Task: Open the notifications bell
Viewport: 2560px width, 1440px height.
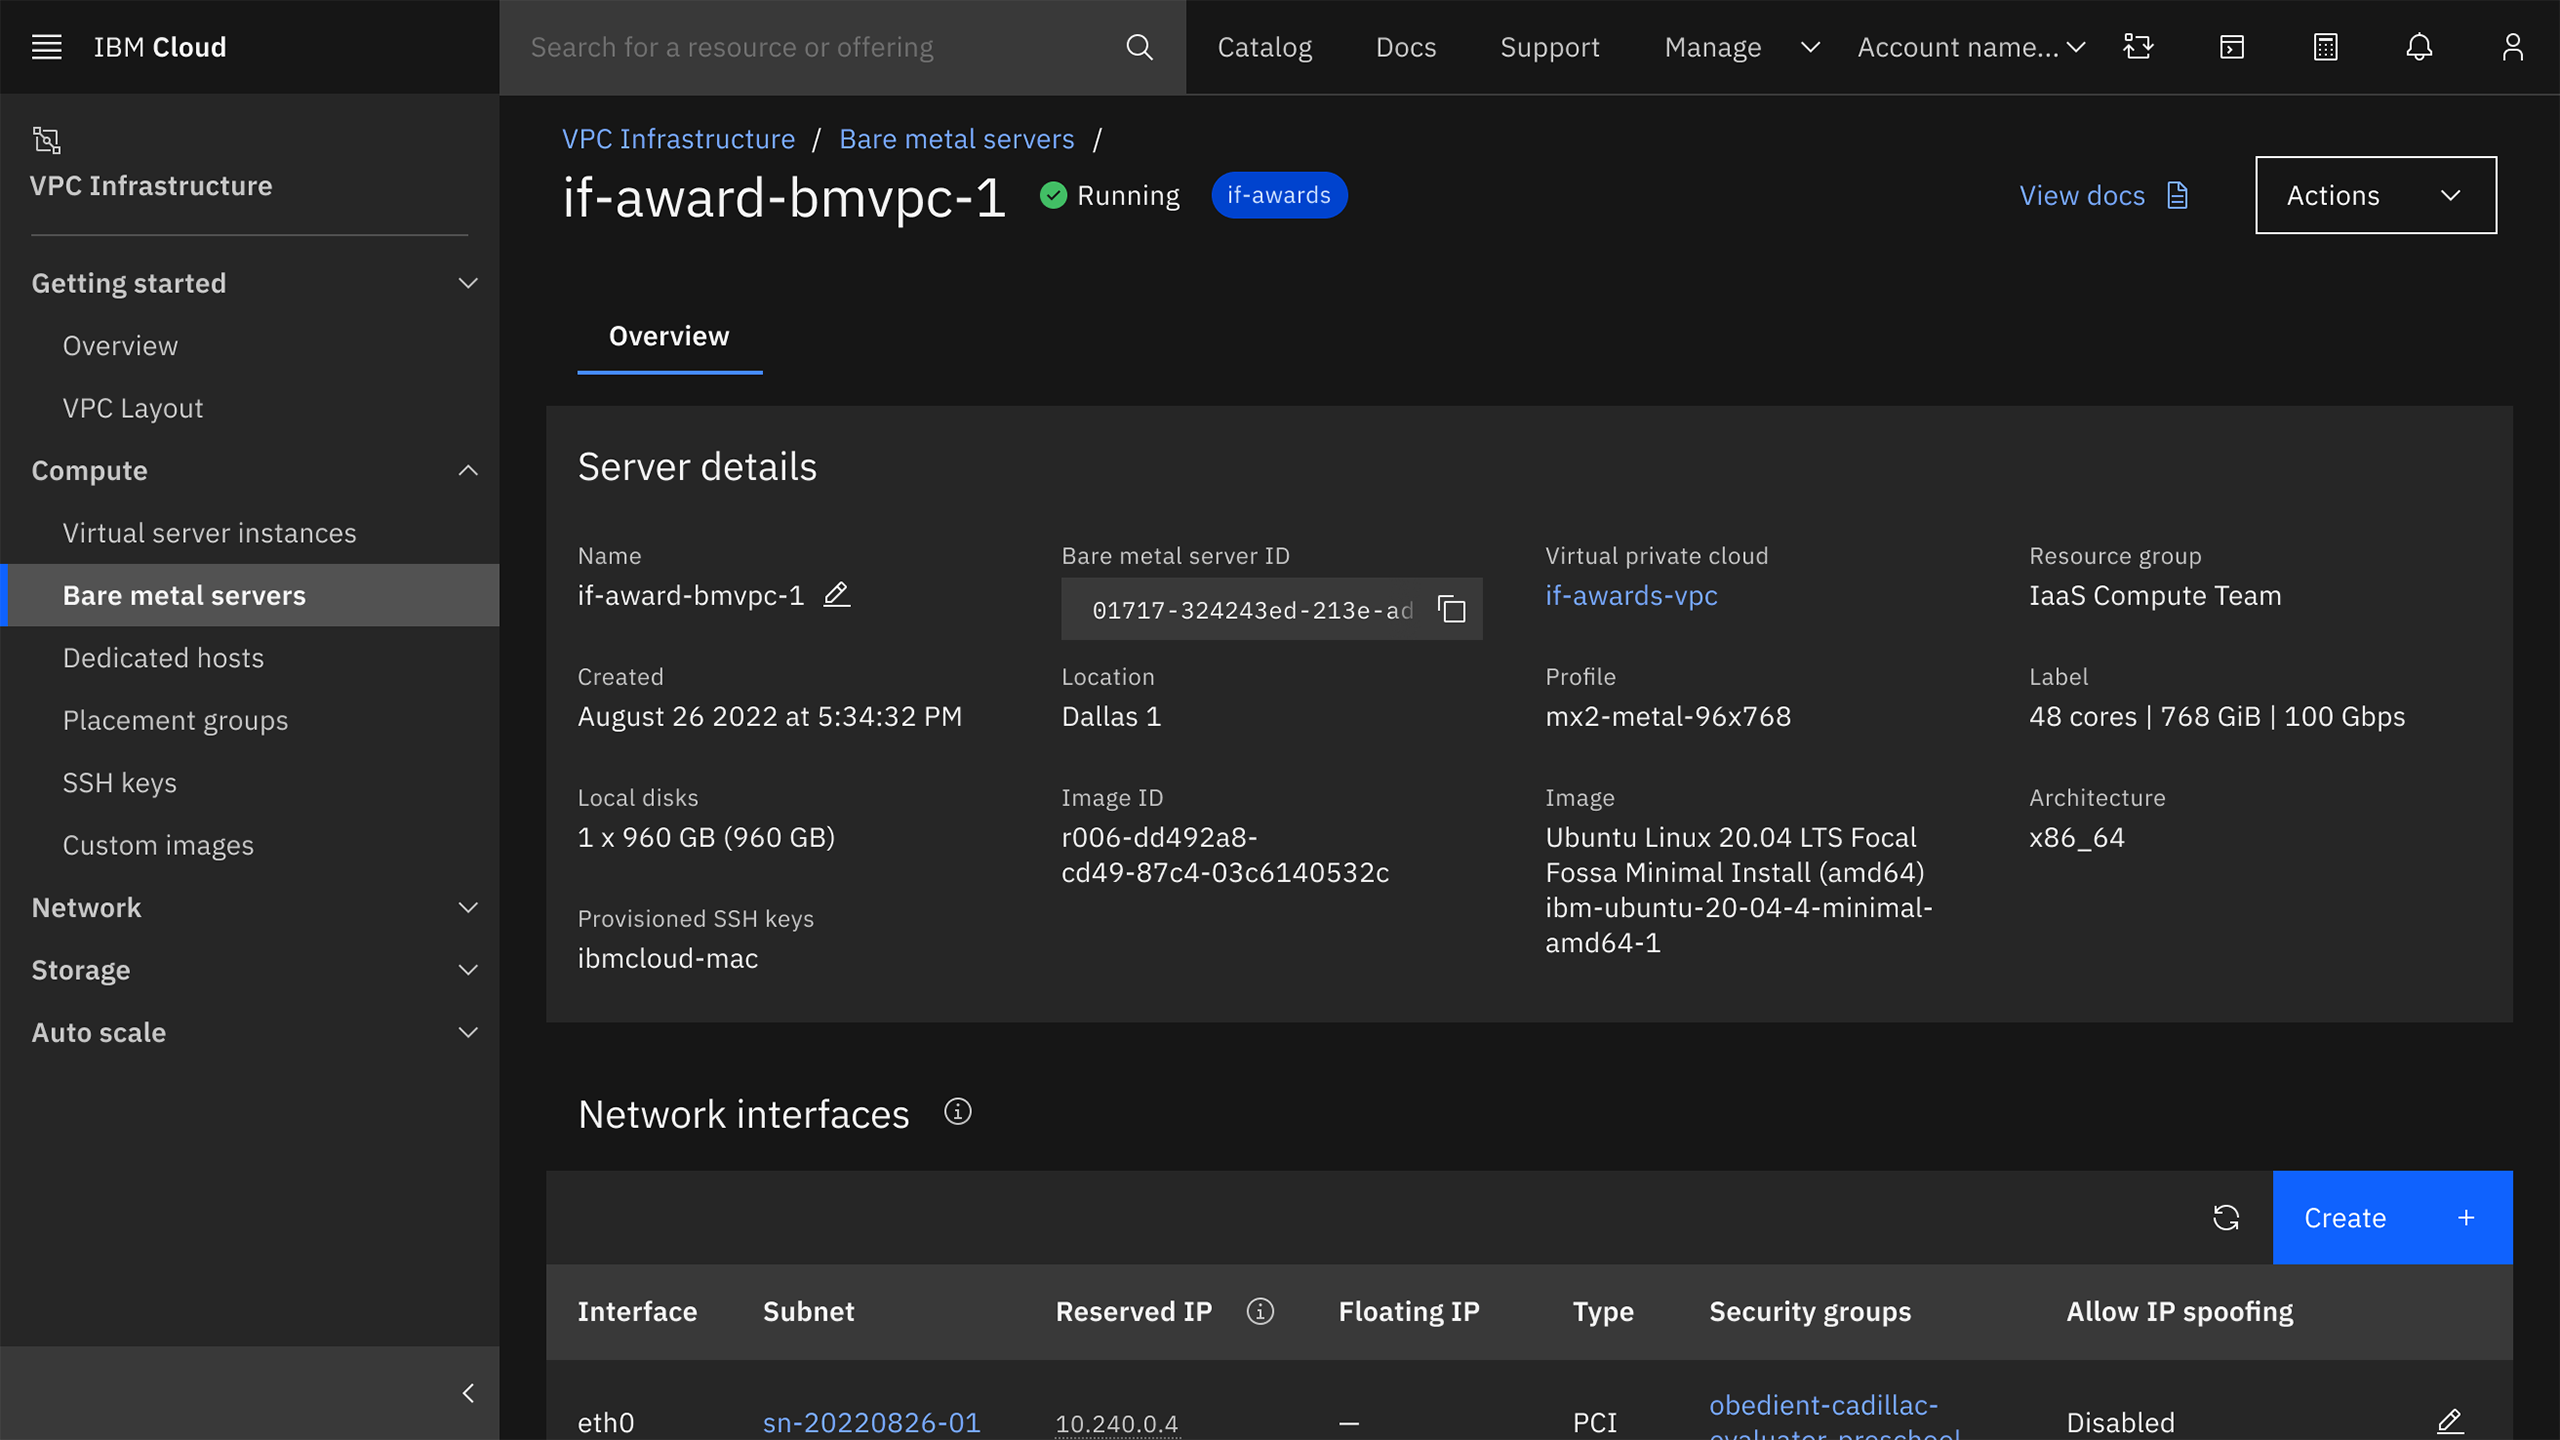Action: (2419, 47)
